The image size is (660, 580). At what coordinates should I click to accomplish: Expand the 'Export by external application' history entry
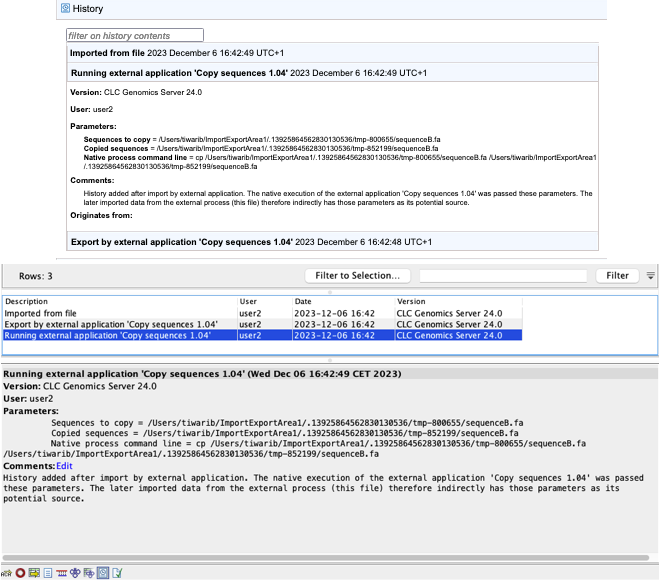[x=180, y=242]
